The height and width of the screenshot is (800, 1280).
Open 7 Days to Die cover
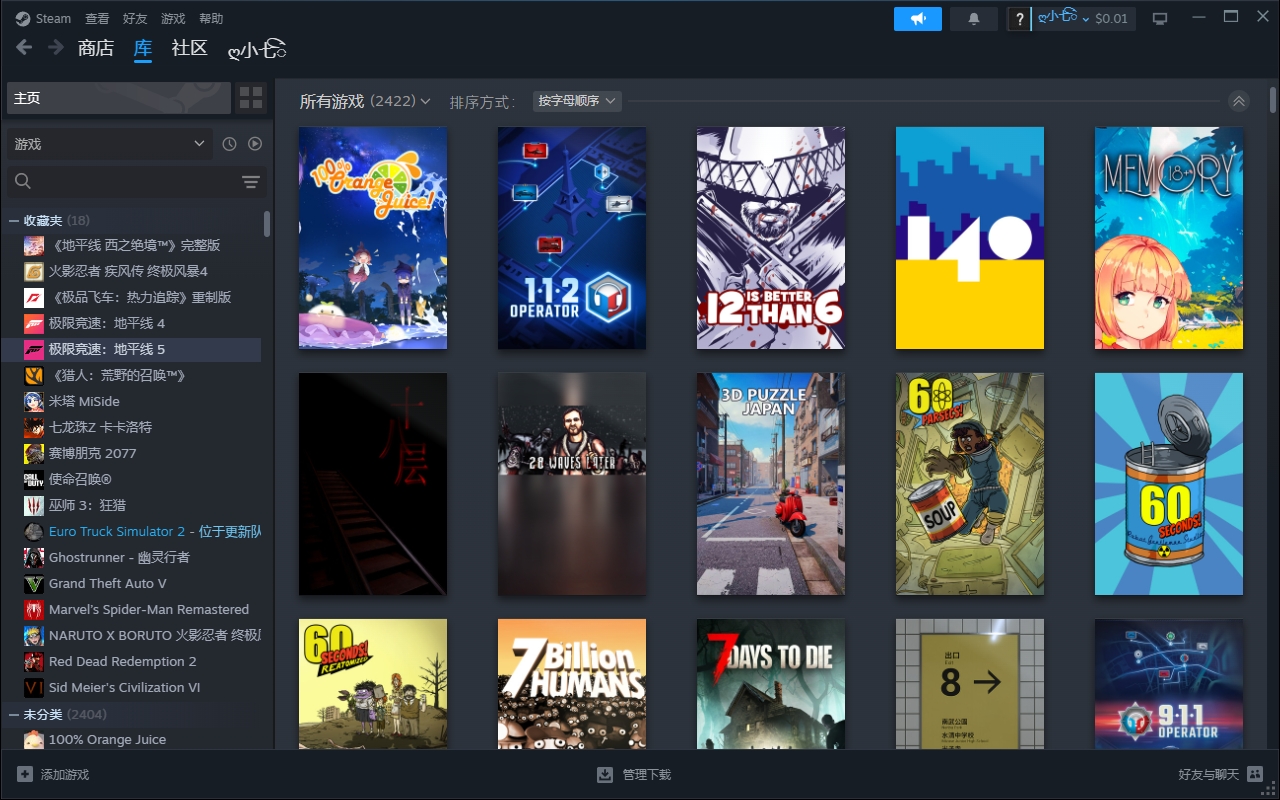coord(771,684)
